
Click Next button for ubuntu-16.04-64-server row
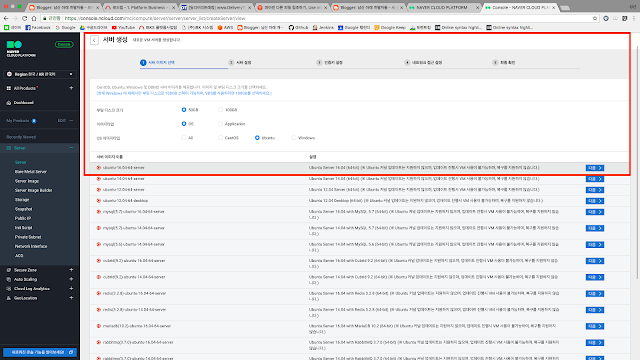click(x=595, y=168)
